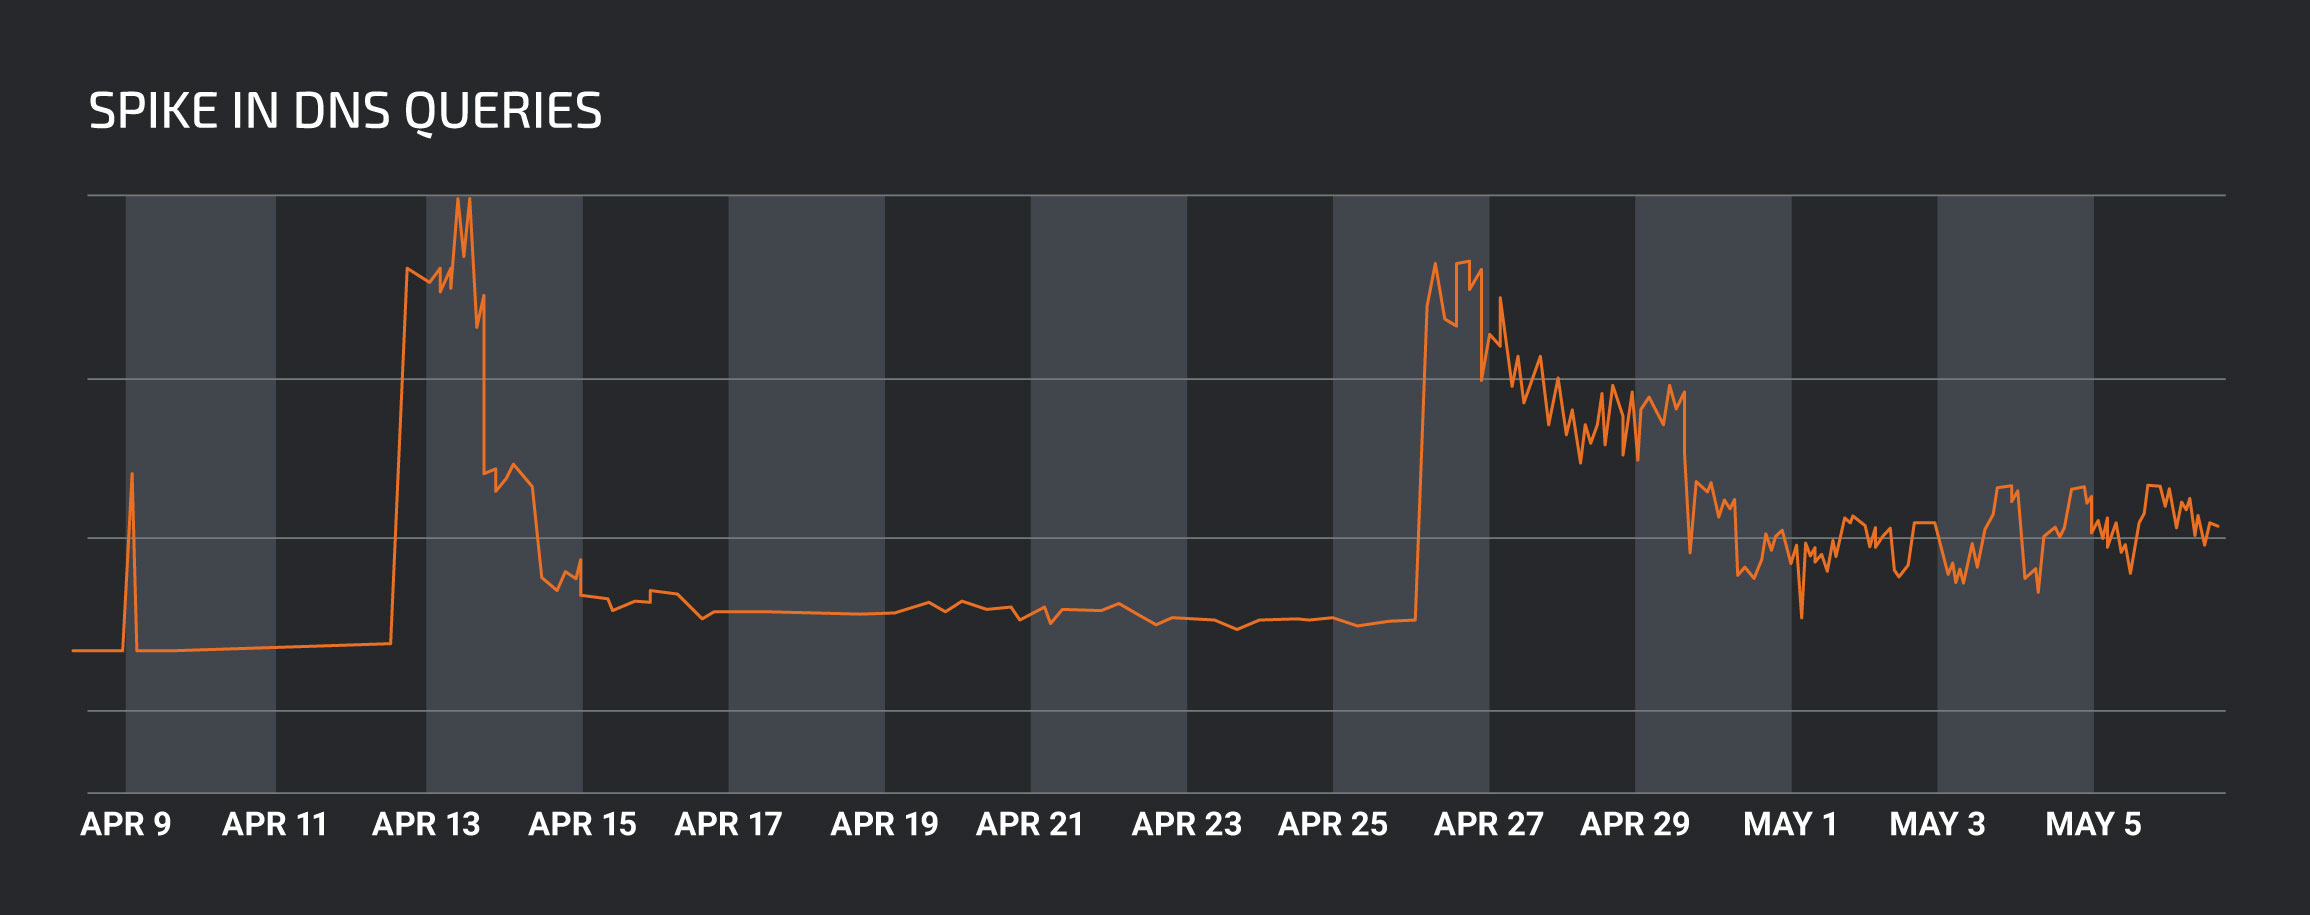
Task: Click the second surge's peak after APR 25
Action: (x=1467, y=262)
